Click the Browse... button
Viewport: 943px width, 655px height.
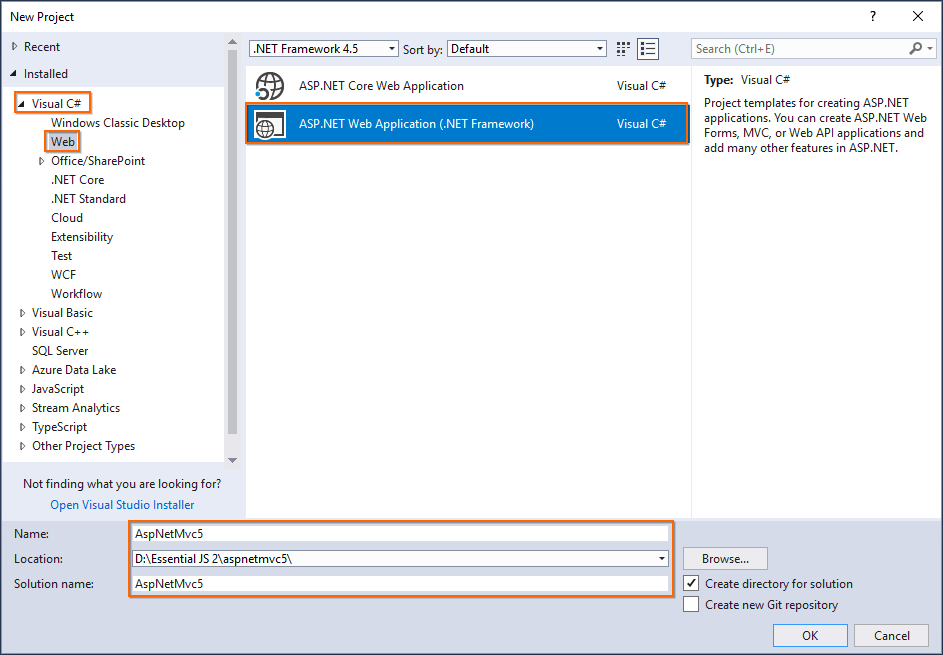pyautogui.click(x=725, y=559)
